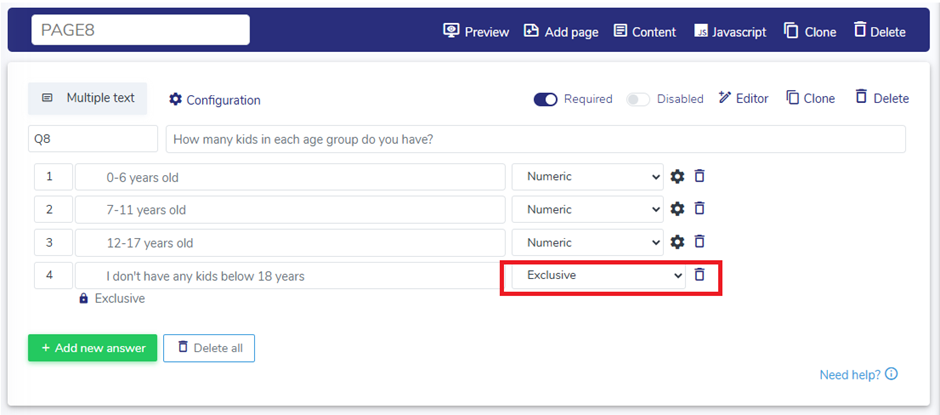
Task: Toggle the Required switch off
Action: pos(545,99)
